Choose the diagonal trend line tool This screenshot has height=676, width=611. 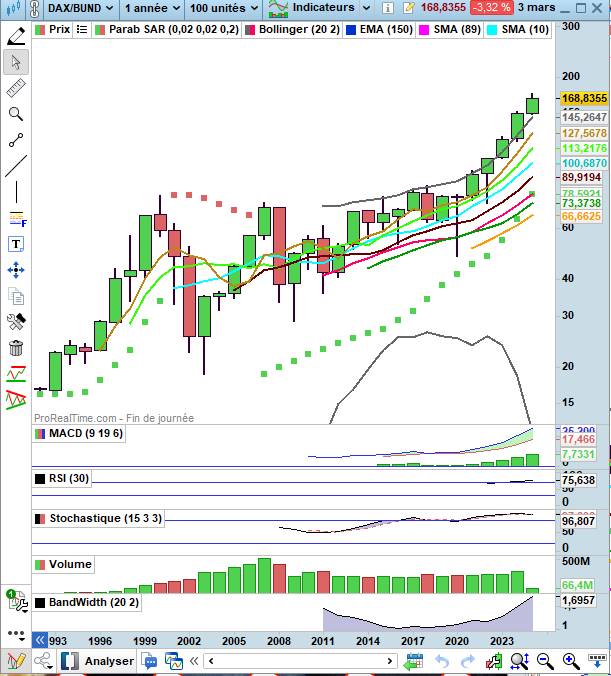point(16,166)
